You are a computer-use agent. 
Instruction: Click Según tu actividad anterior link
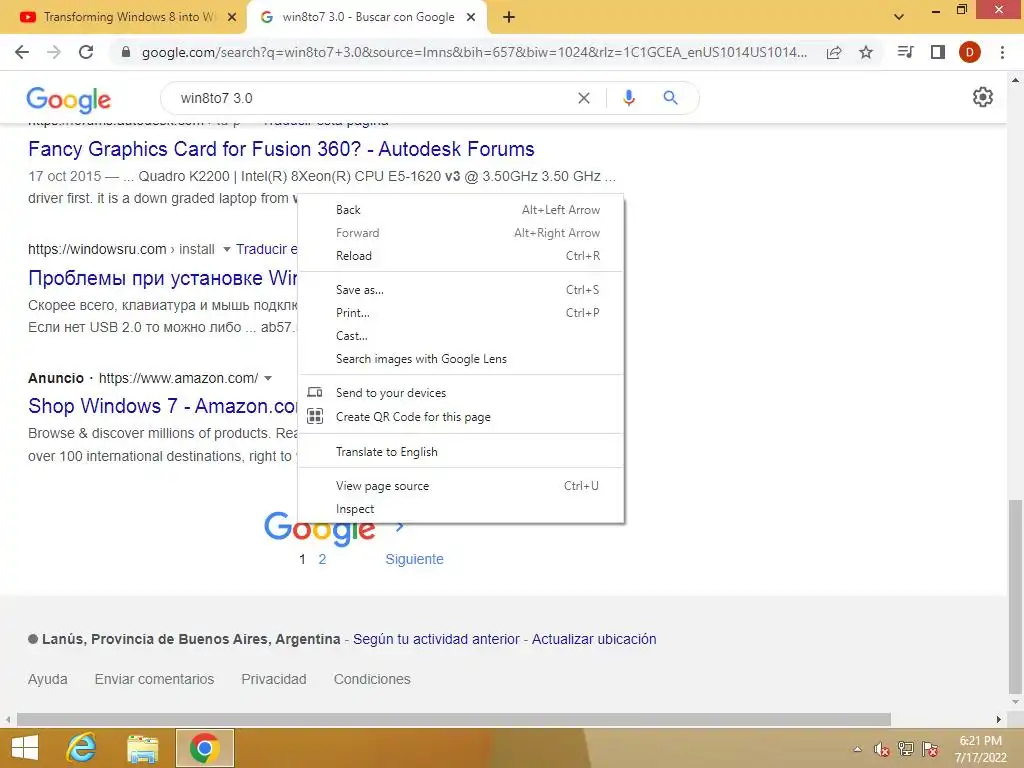click(x=436, y=639)
